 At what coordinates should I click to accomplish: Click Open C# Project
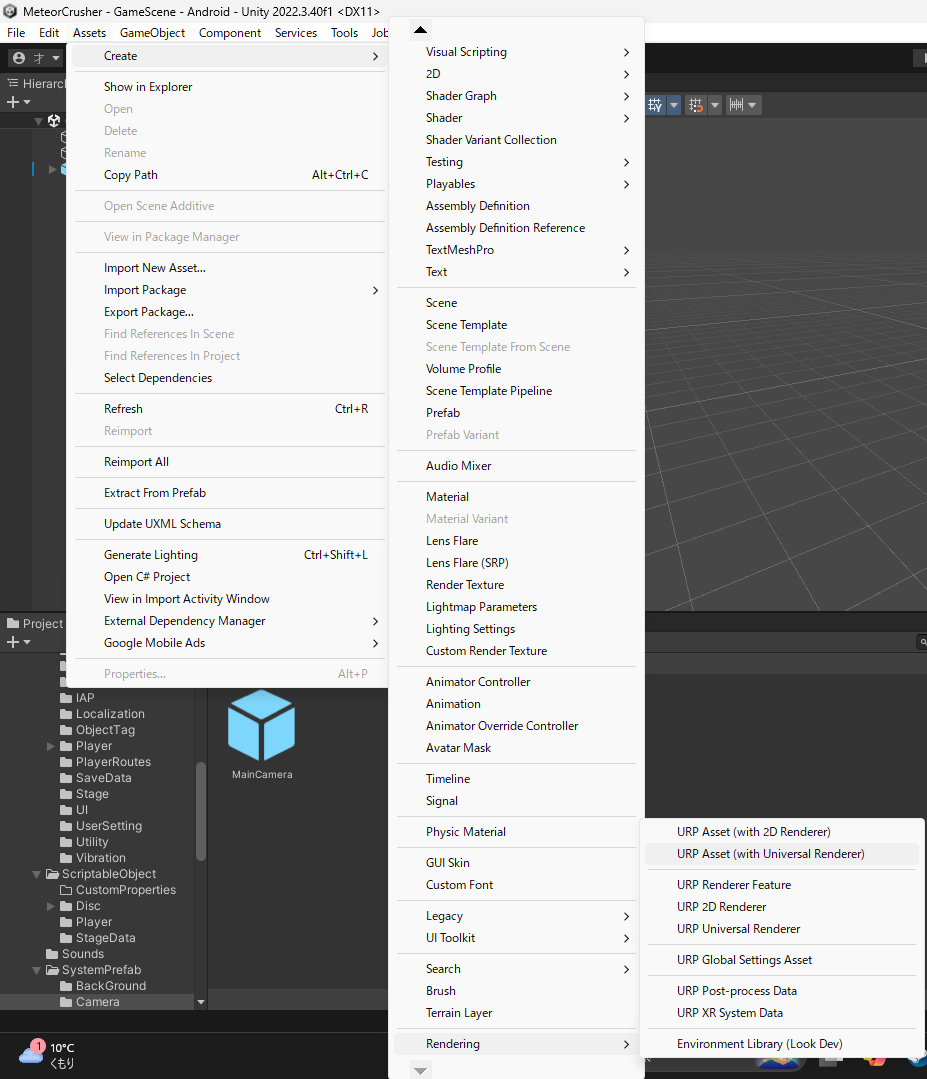point(229,577)
